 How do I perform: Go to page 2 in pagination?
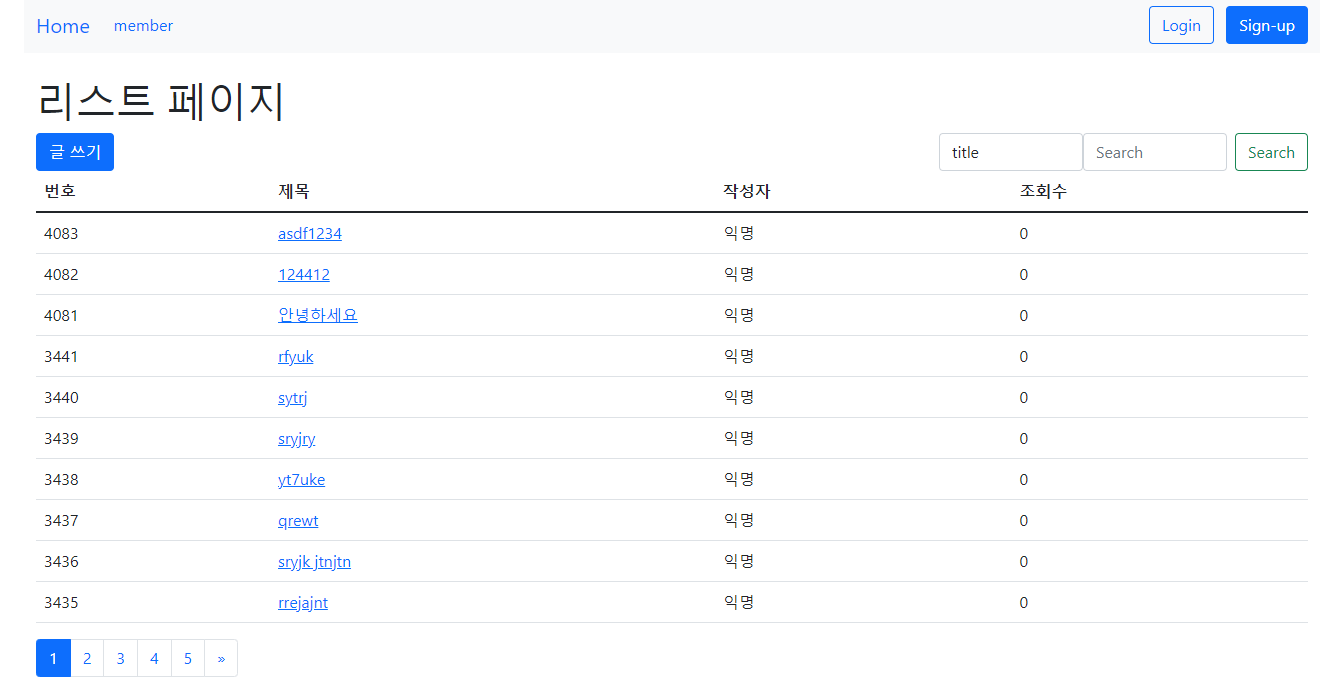87,658
